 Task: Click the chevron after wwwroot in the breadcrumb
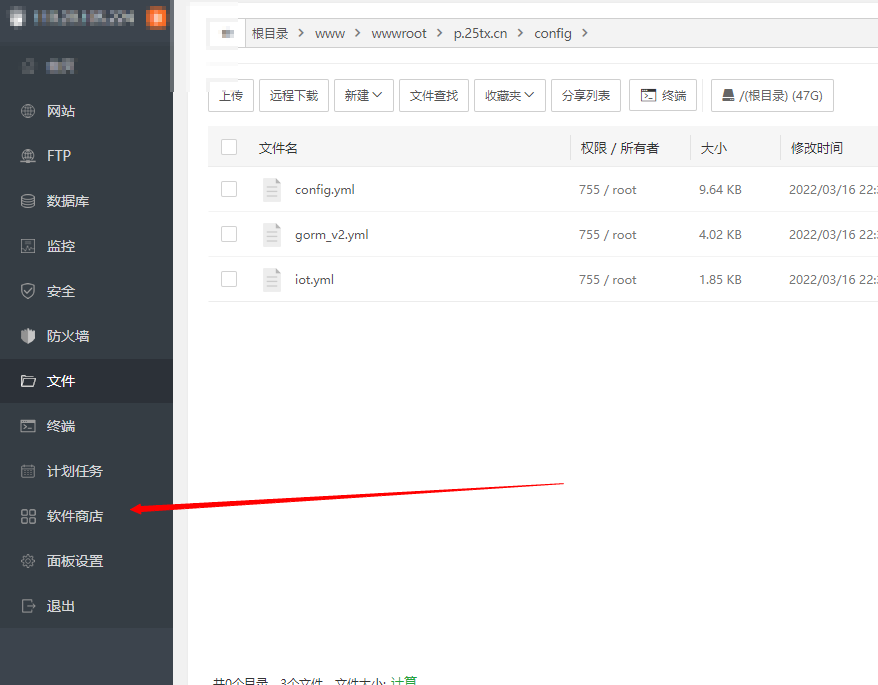(440, 34)
